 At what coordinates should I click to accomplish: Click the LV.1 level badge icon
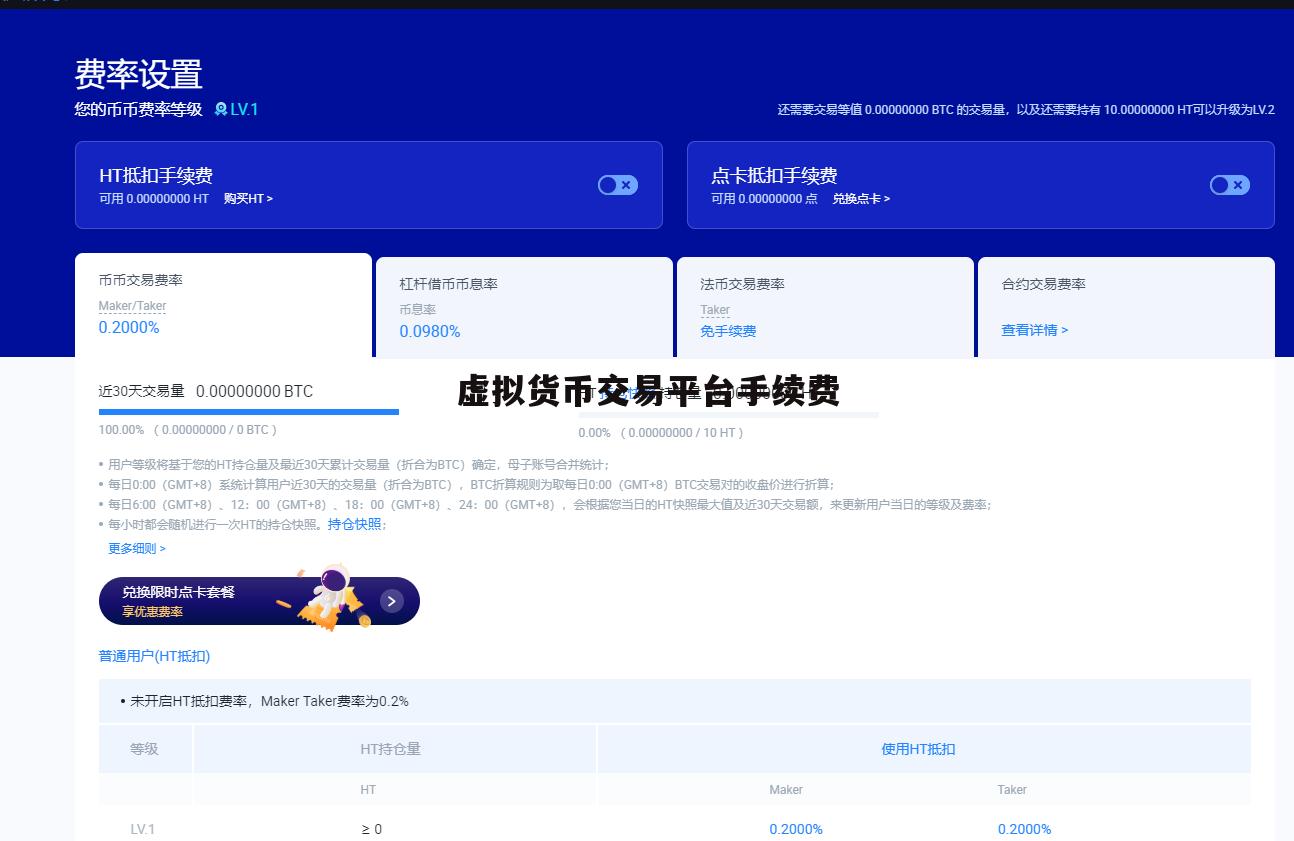[x=221, y=110]
